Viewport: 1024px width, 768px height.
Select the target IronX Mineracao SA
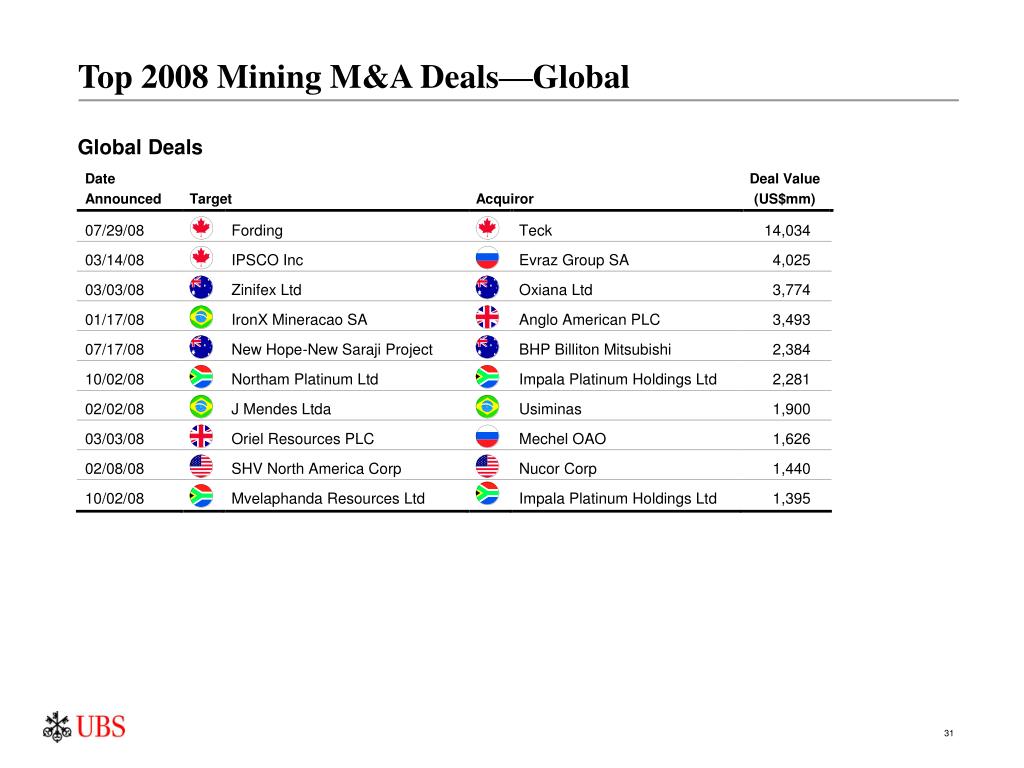tap(299, 320)
